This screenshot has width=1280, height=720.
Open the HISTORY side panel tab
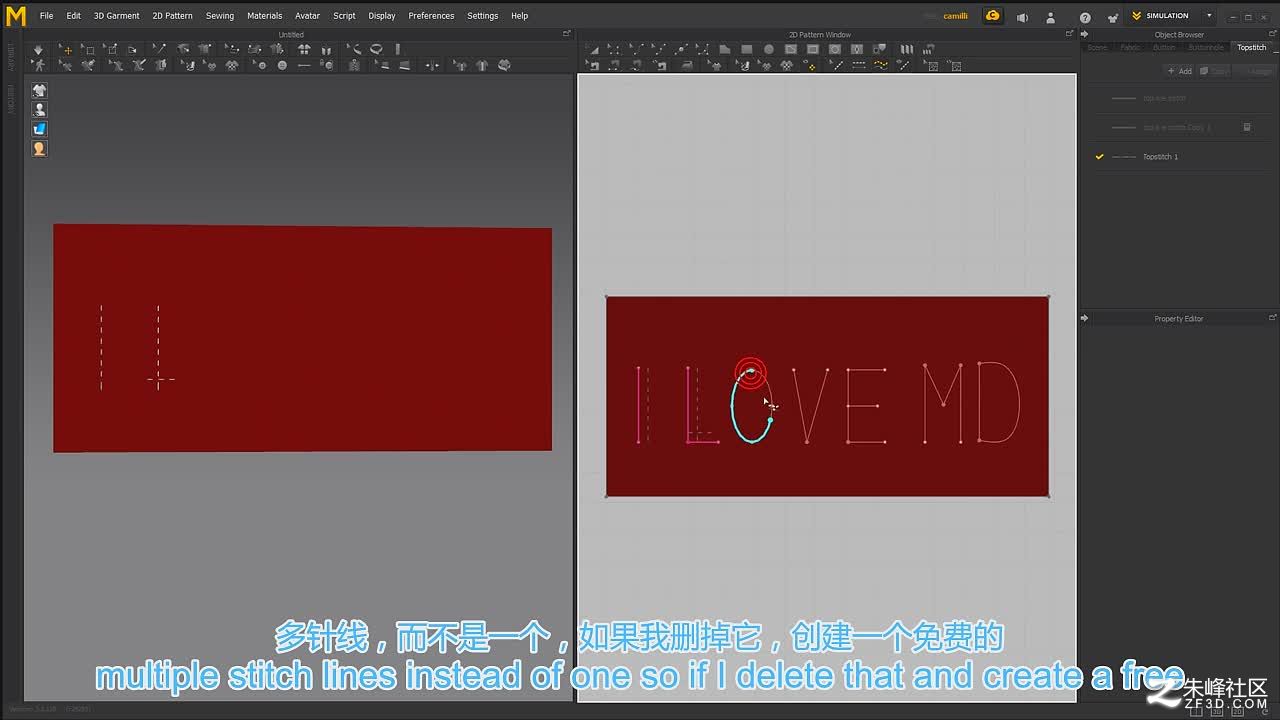(x=11, y=98)
